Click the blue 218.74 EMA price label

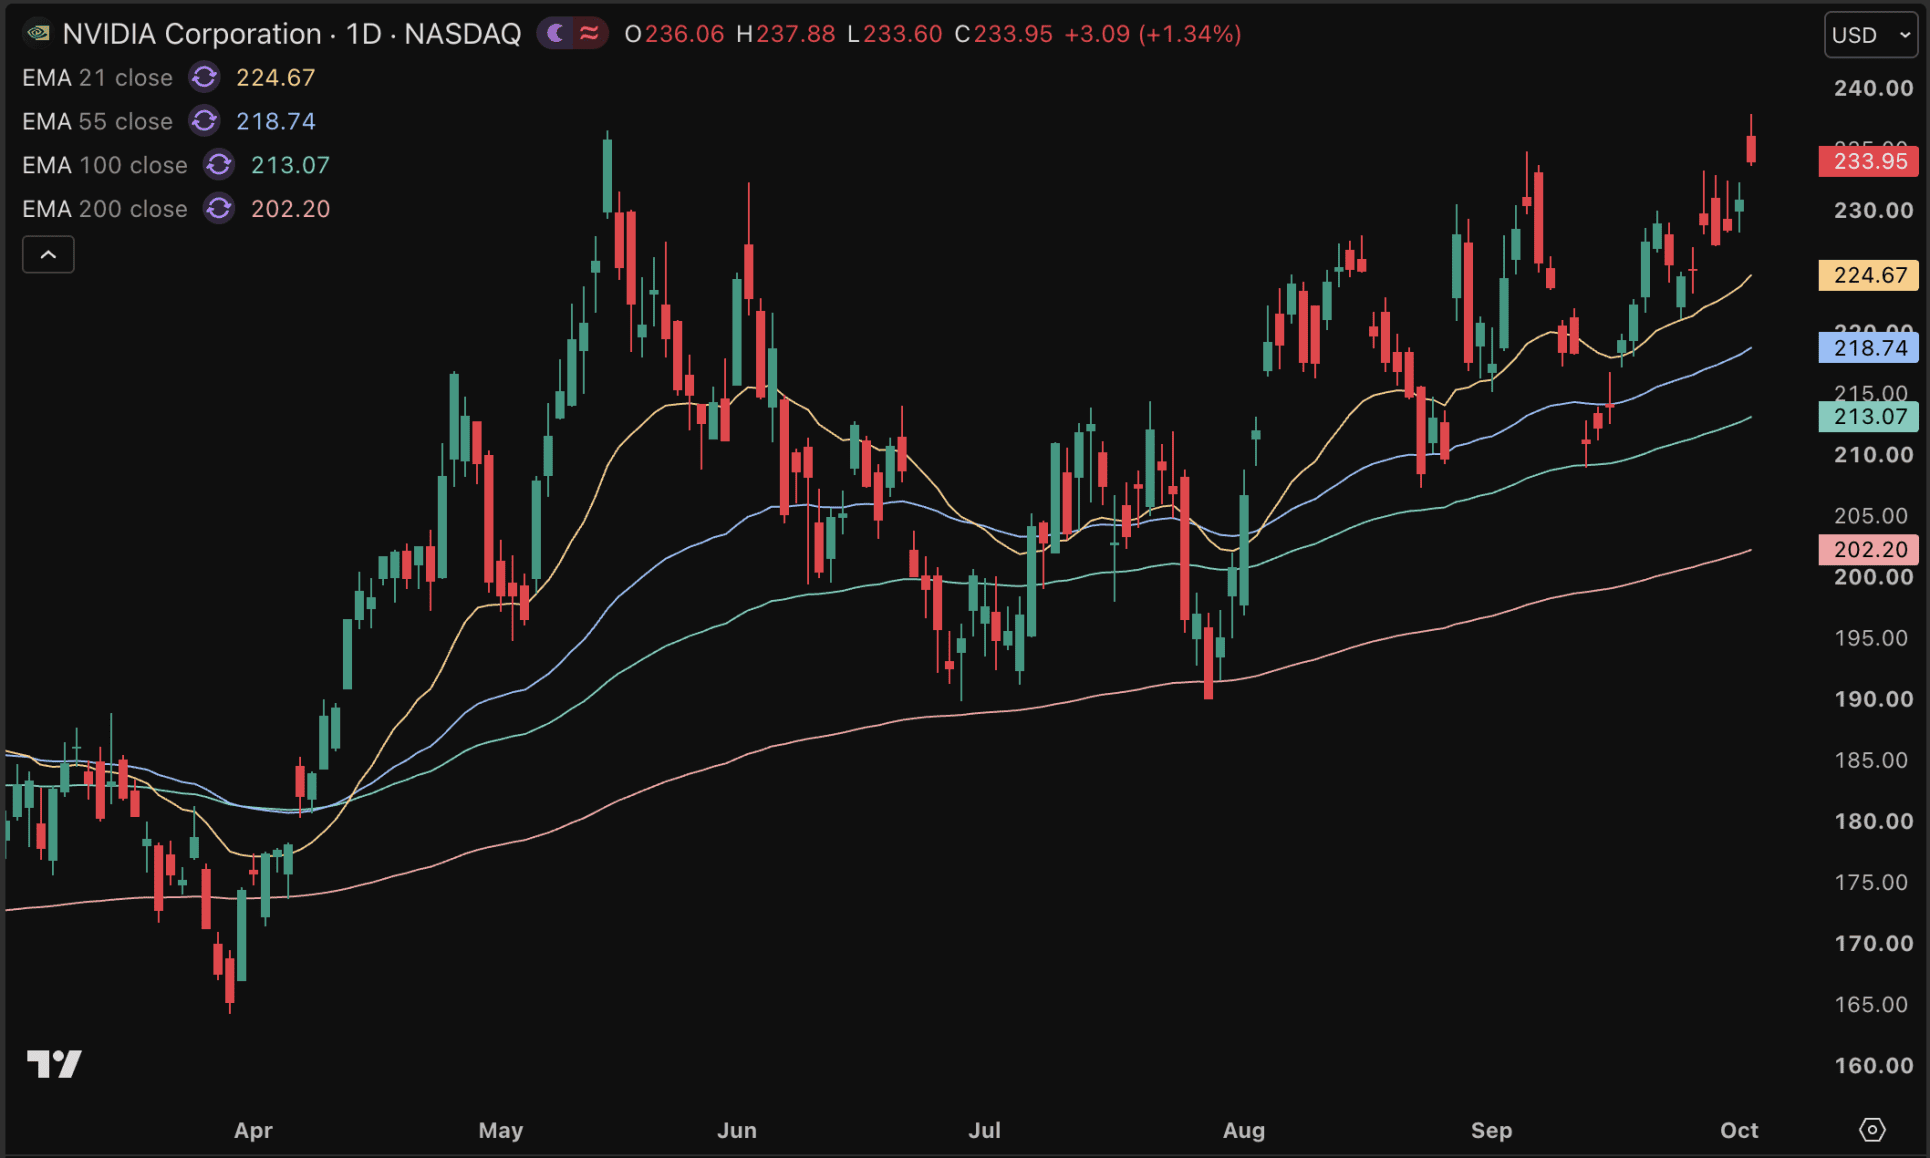coord(1869,348)
